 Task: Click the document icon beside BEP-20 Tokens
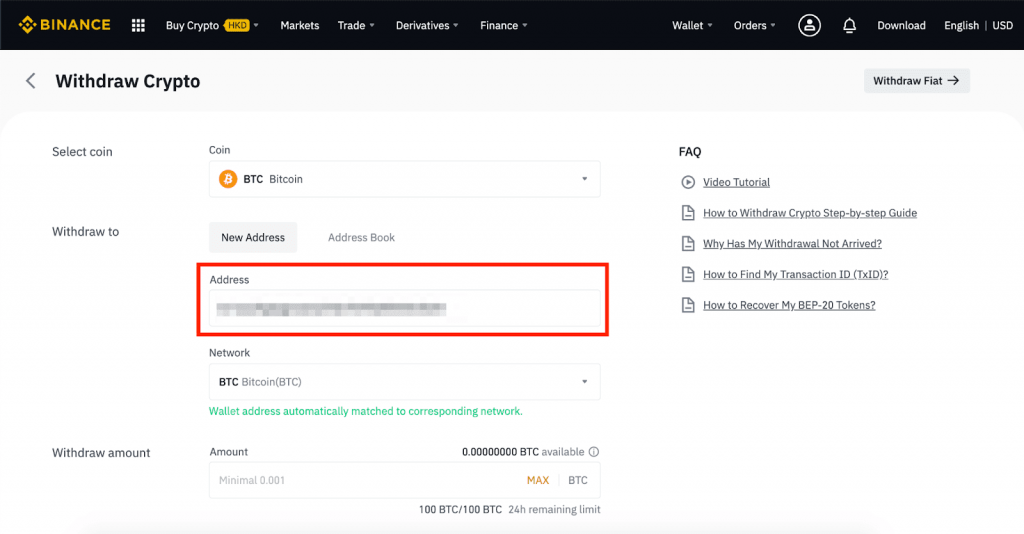[688, 305]
